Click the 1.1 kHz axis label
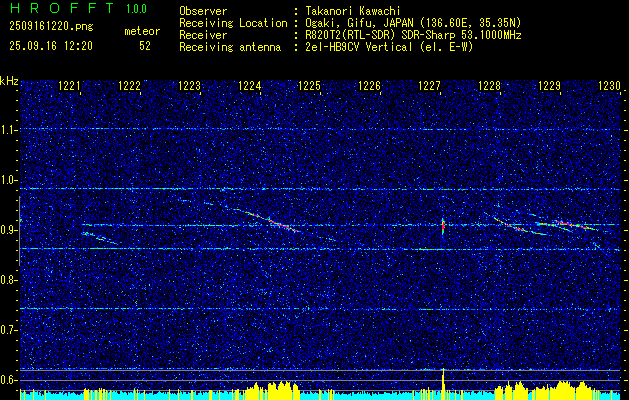629x400 pixels. tap(8, 130)
